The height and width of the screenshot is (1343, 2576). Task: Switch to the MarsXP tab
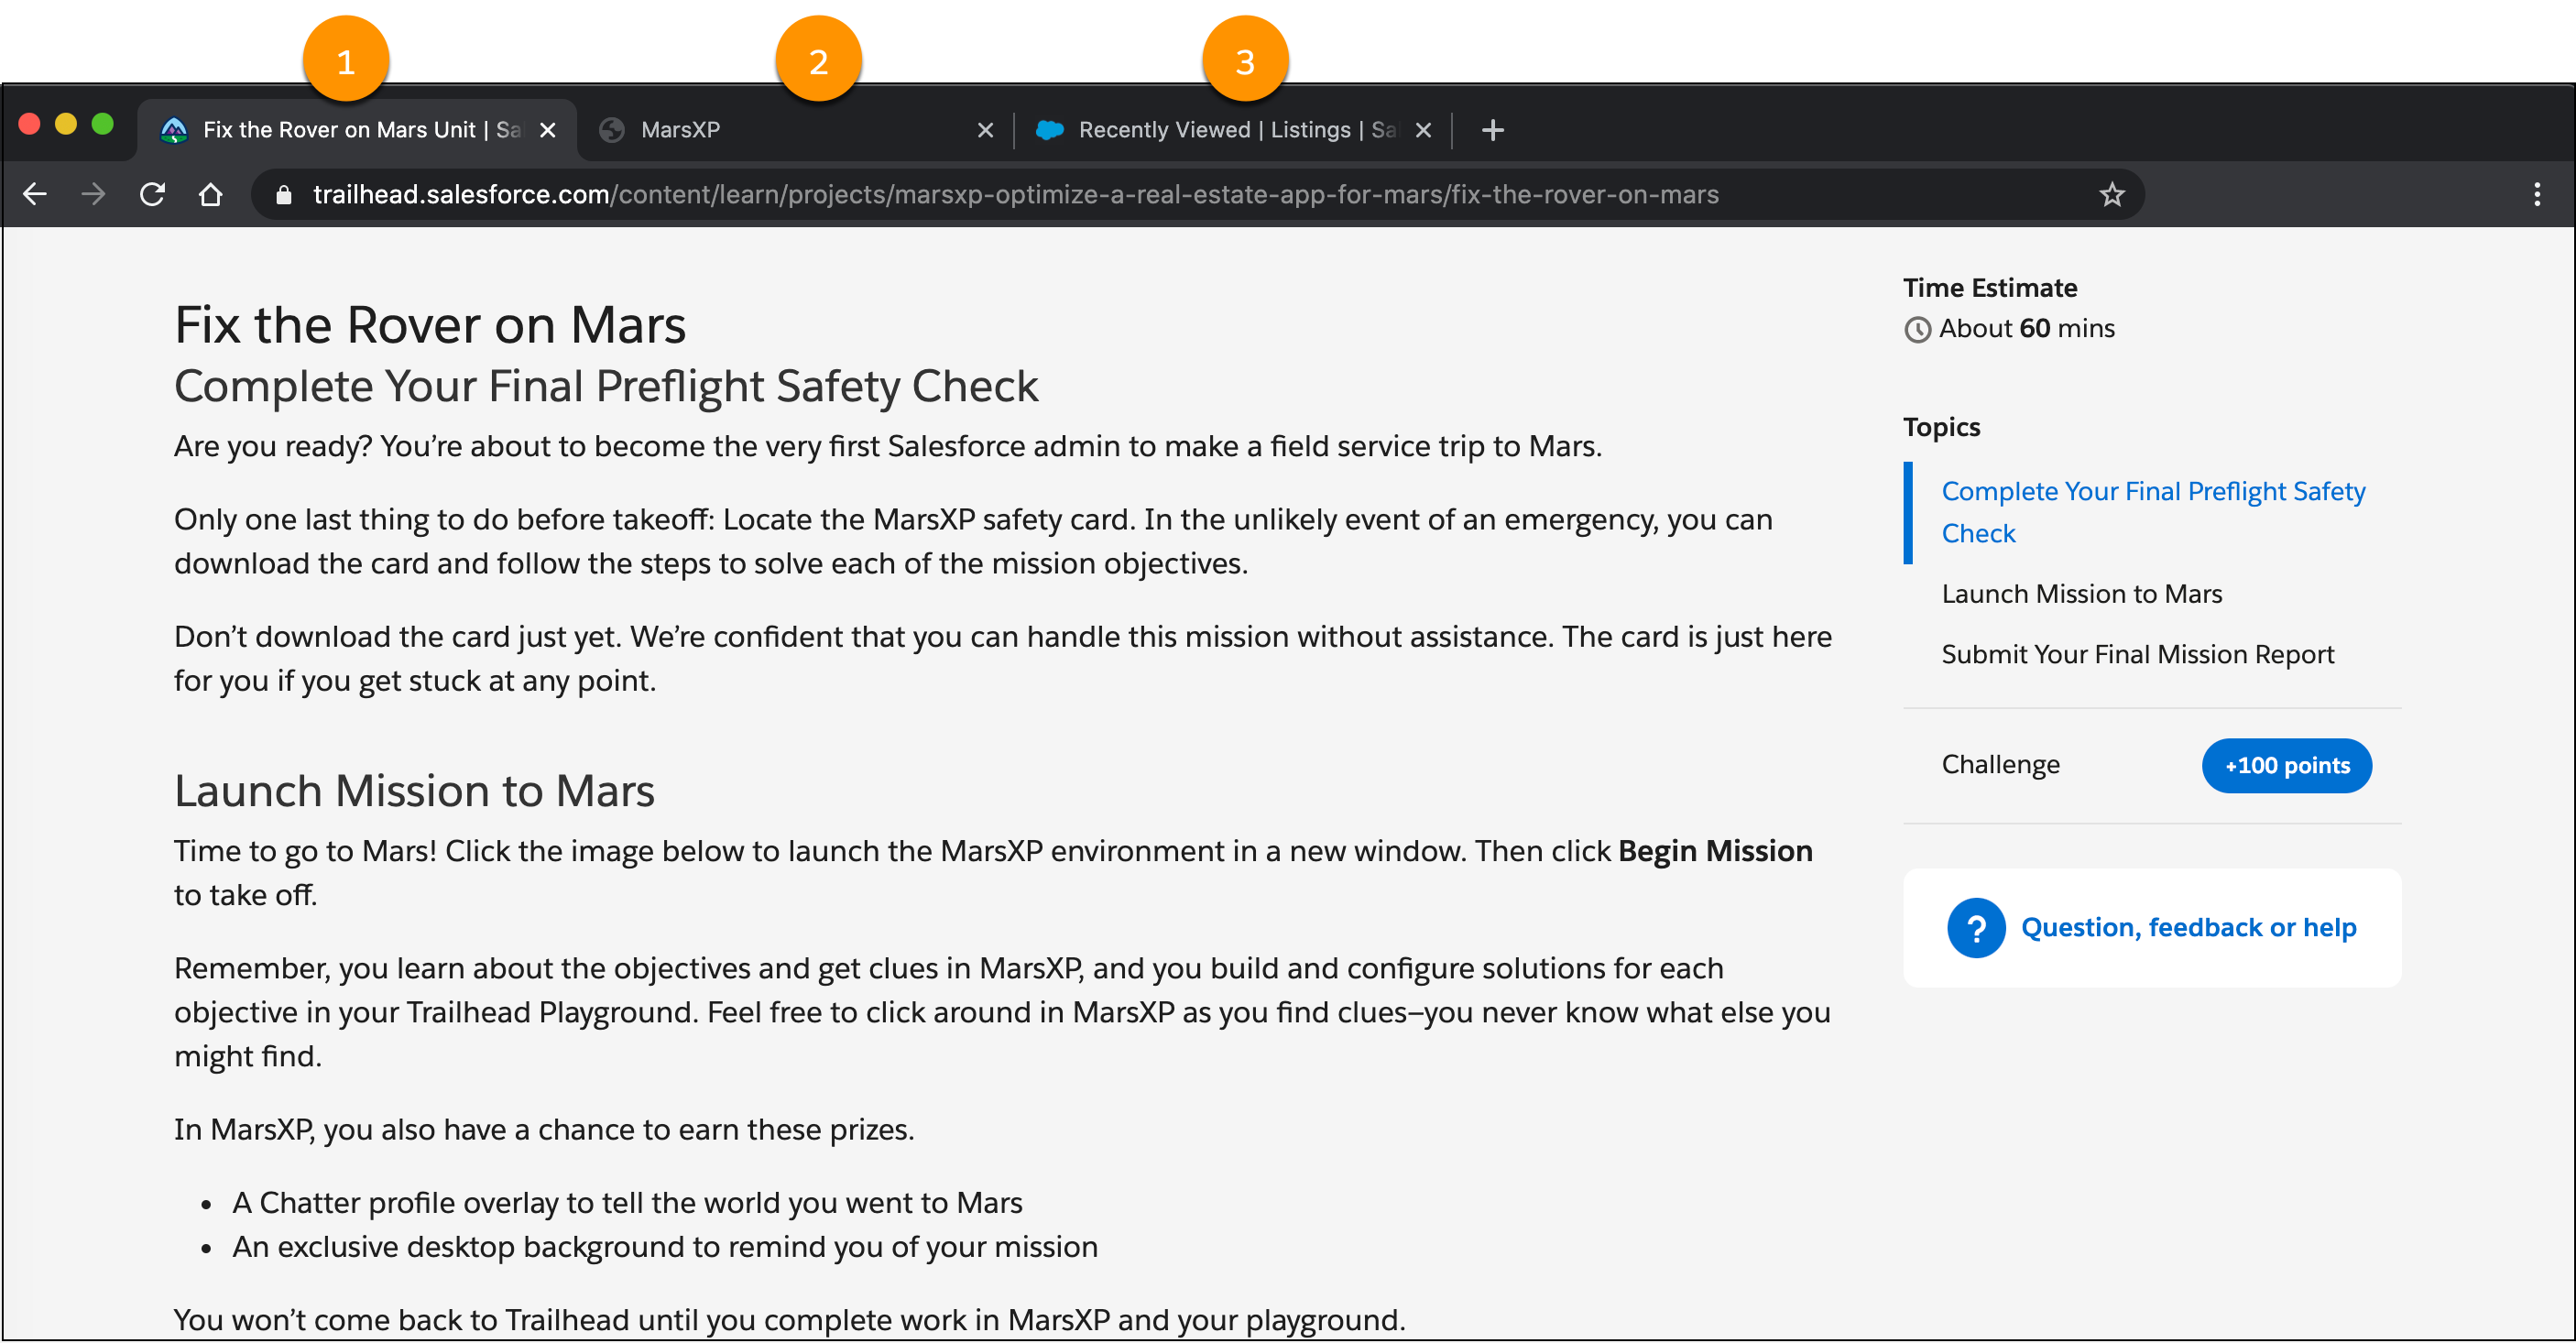pyautogui.click(x=795, y=130)
